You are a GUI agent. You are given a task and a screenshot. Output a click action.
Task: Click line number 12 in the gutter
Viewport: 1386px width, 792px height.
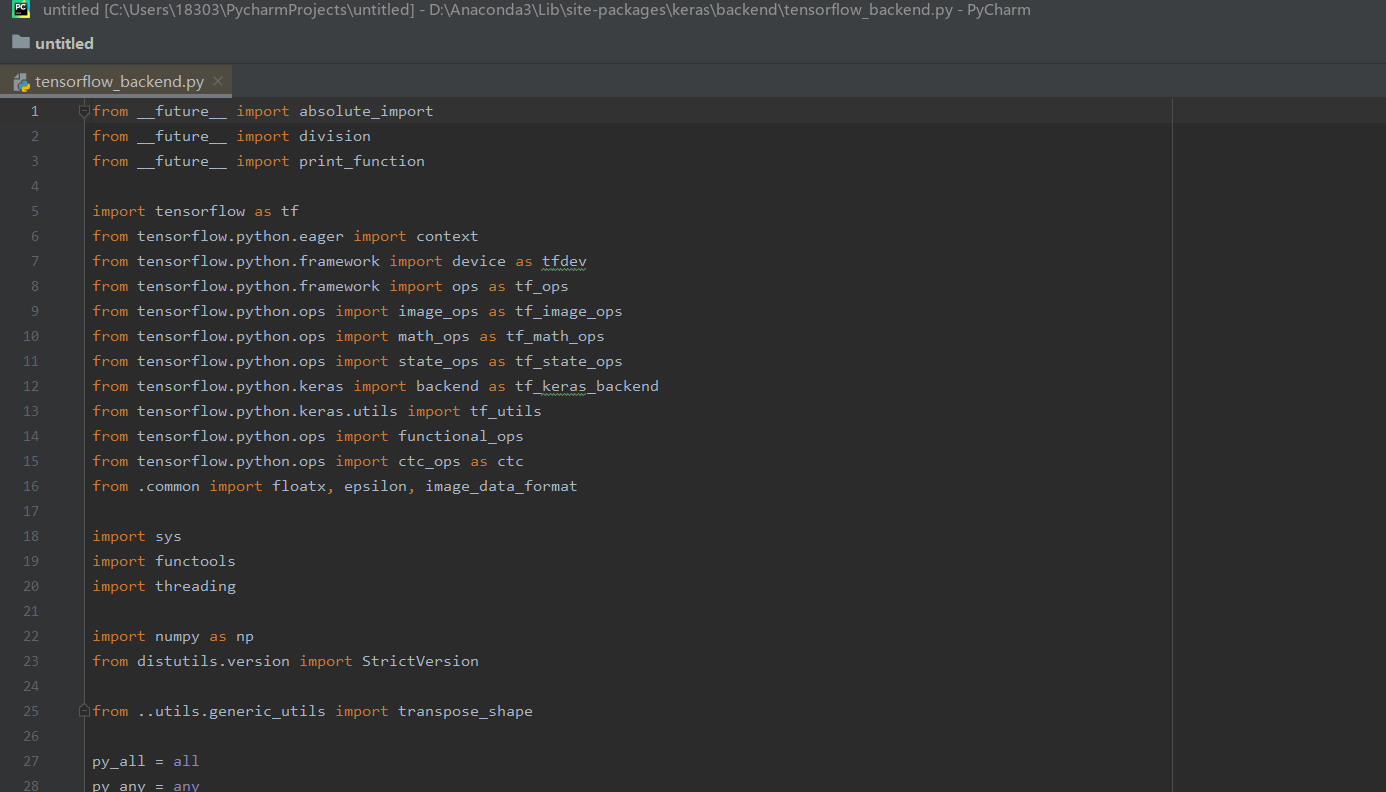tap(30, 386)
